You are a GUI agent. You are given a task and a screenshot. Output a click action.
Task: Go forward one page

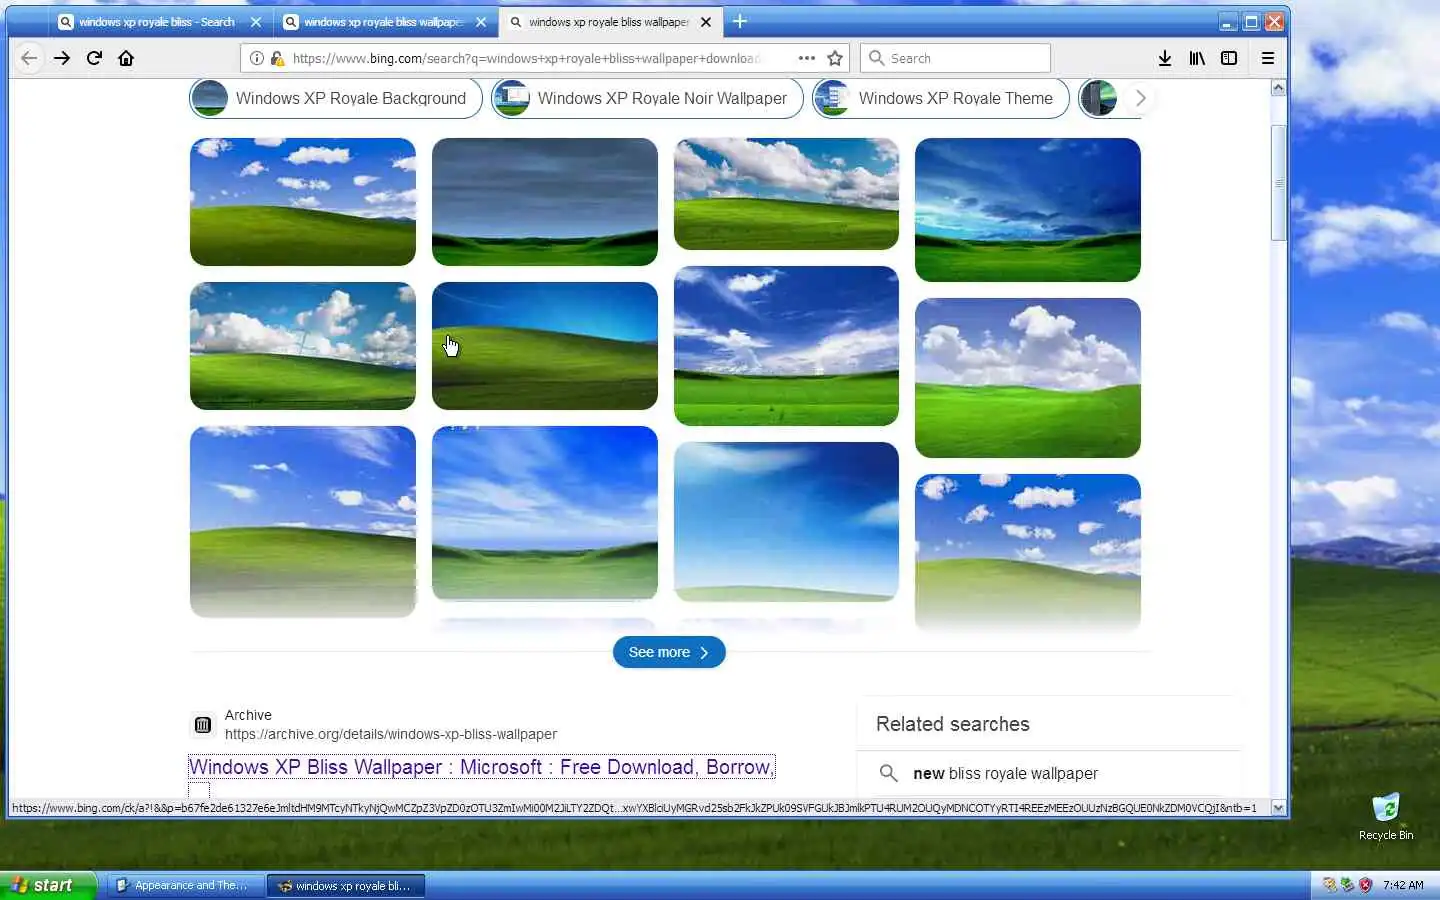(x=62, y=58)
